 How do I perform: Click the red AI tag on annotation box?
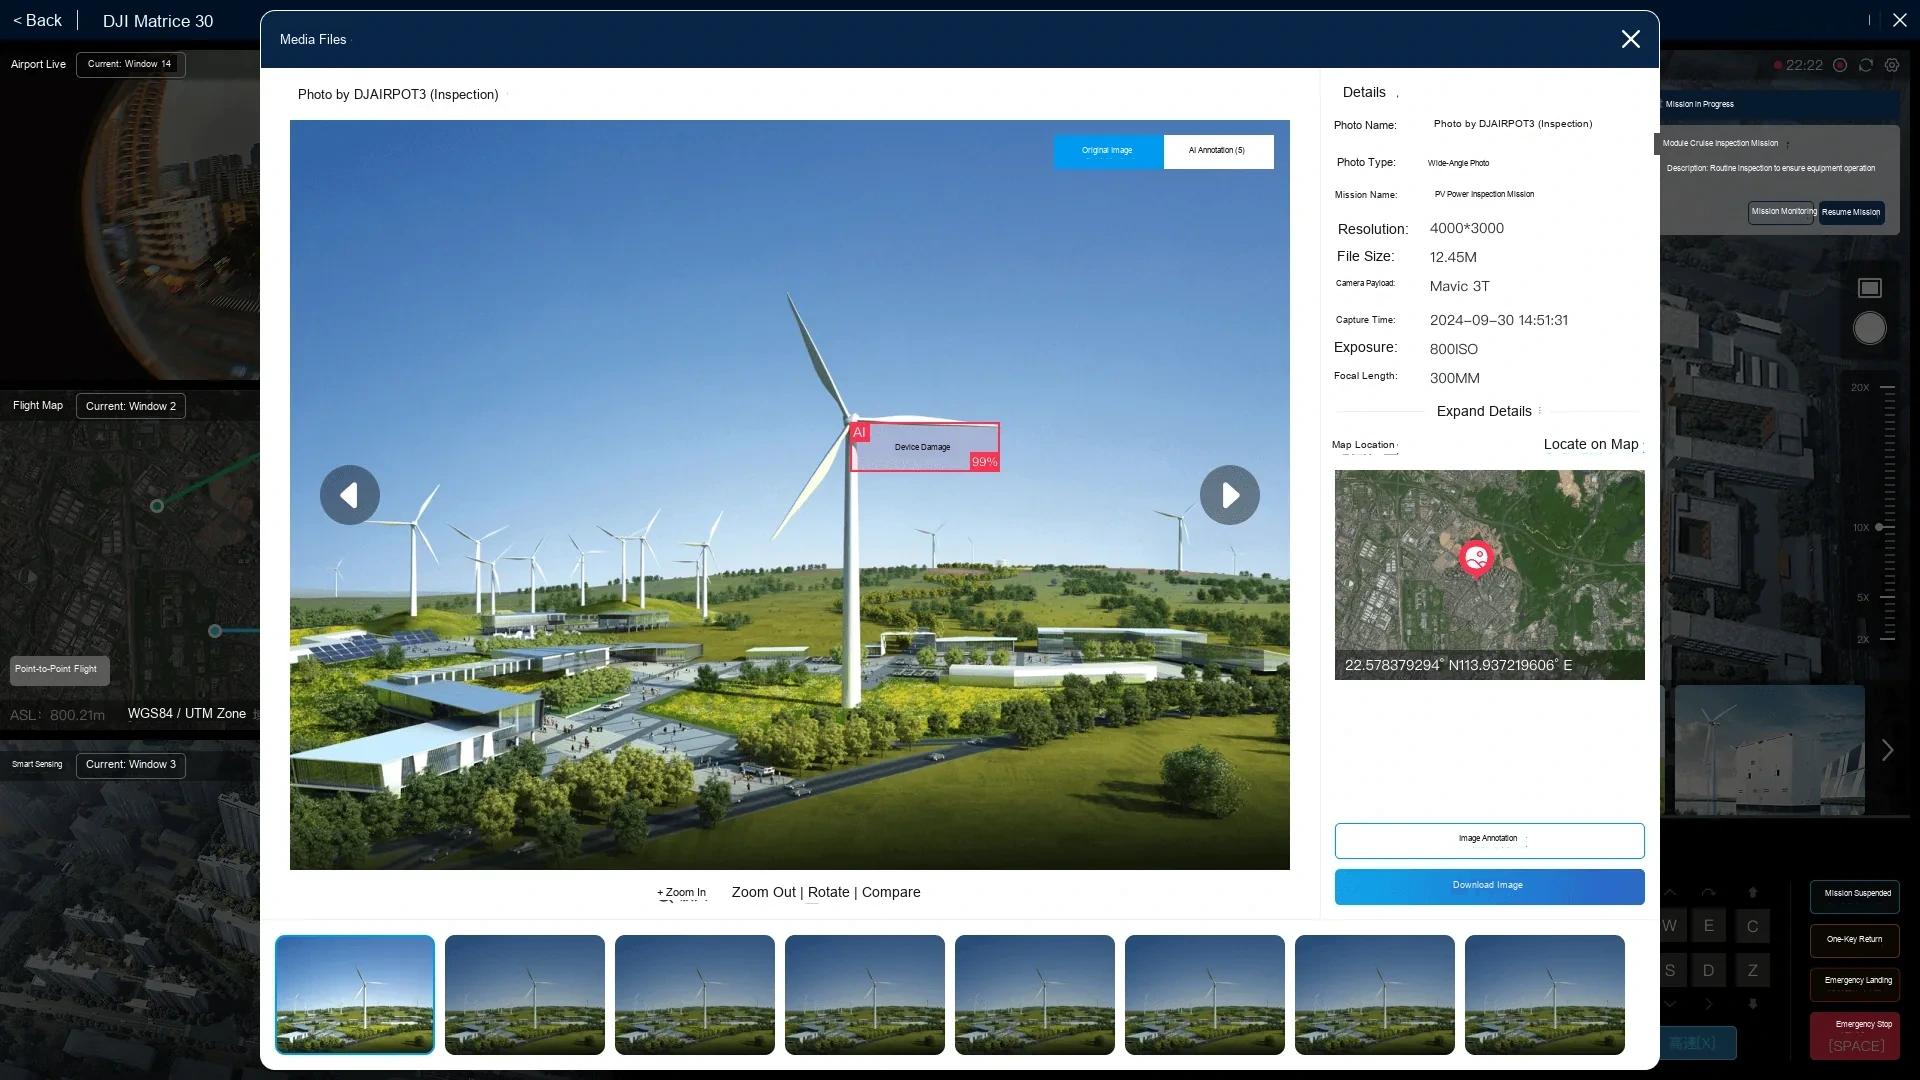[x=859, y=433]
